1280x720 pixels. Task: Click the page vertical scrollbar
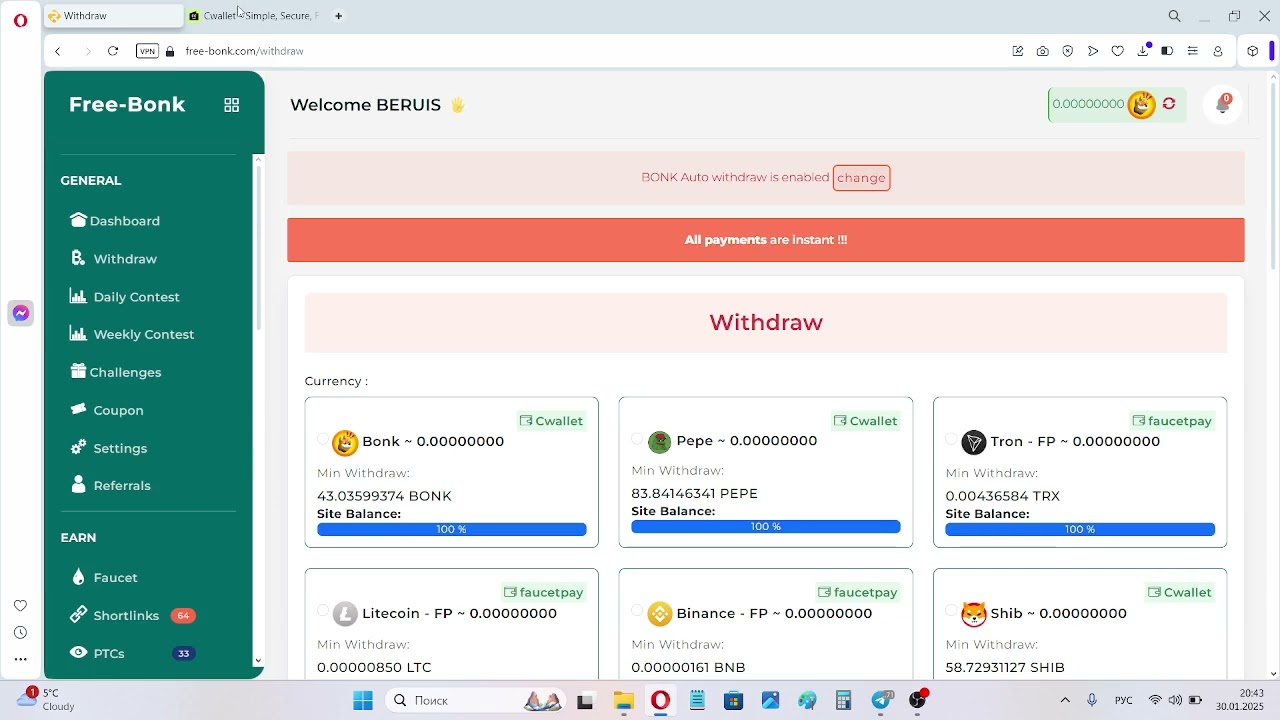coord(1273,175)
